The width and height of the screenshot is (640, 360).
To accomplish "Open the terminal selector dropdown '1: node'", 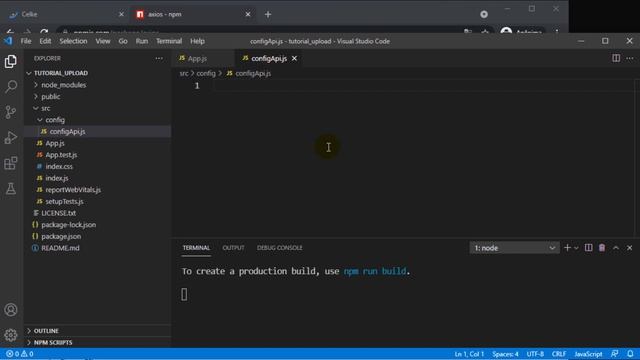I will click(x=514, y=248).
